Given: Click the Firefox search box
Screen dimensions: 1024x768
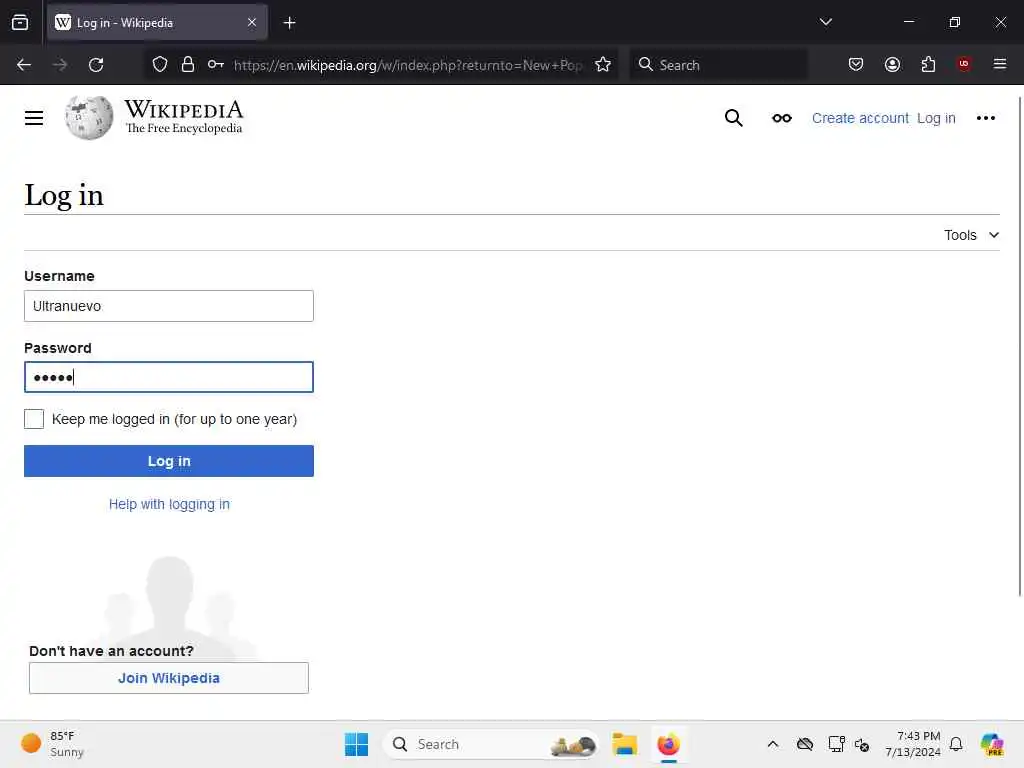Looking at the screenshot, I should pos(718,65).
